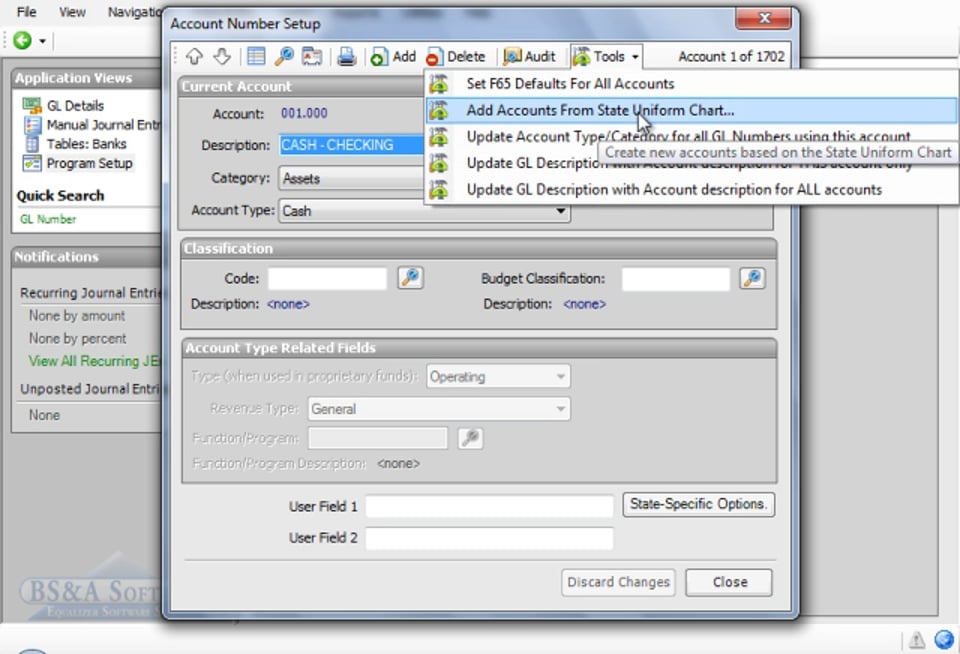Open Manual Journal Entries view
Viewport: 960px width, 654px height.
click(103, 125)
